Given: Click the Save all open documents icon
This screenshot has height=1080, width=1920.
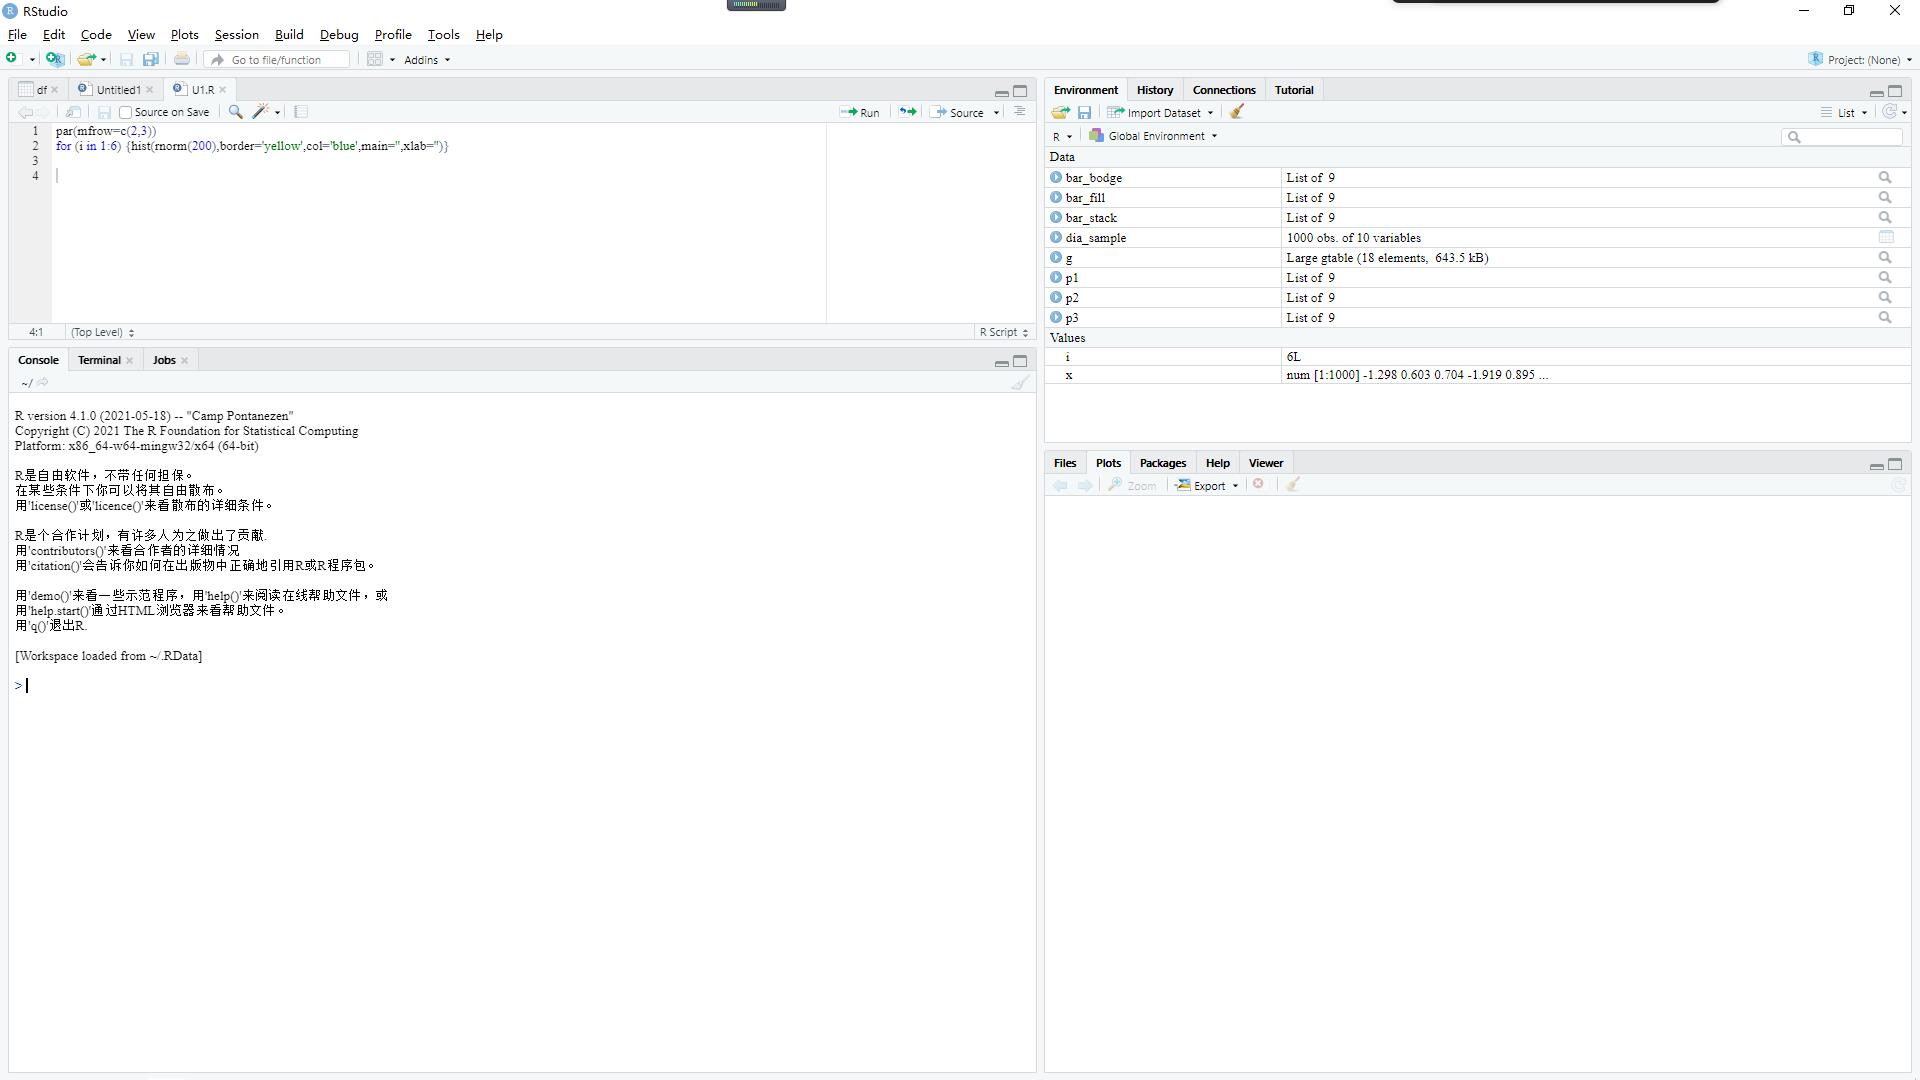Looking at the screenshot, I should point(151,59).
